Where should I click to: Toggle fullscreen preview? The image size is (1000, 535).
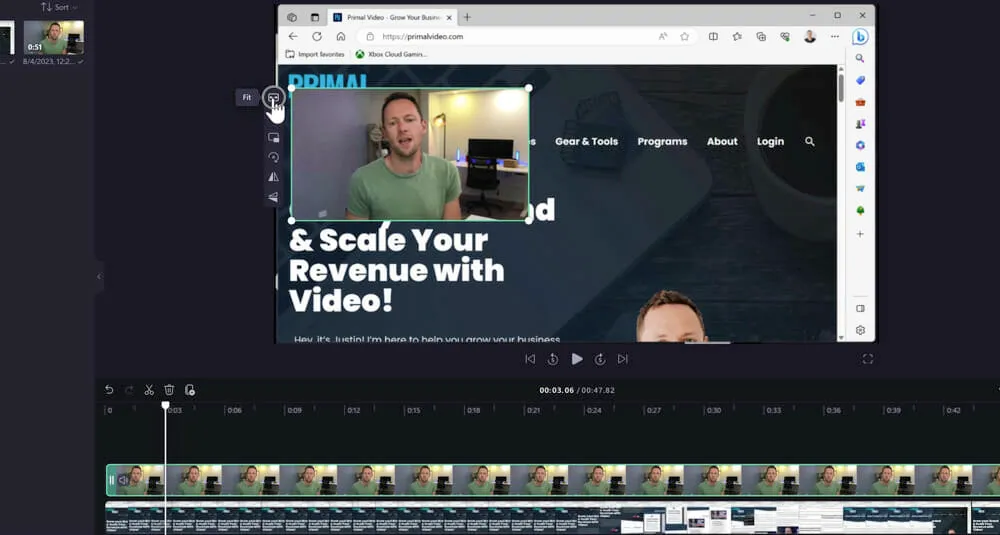point(867,359)
